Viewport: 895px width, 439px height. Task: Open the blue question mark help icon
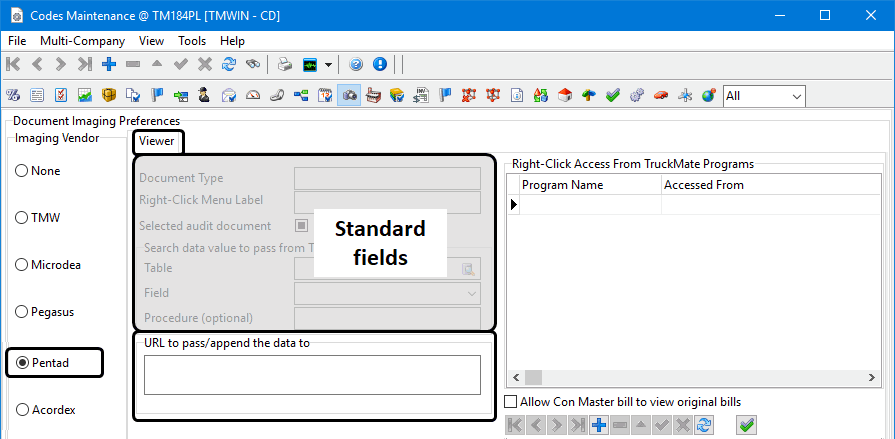[x=356, y=65]
